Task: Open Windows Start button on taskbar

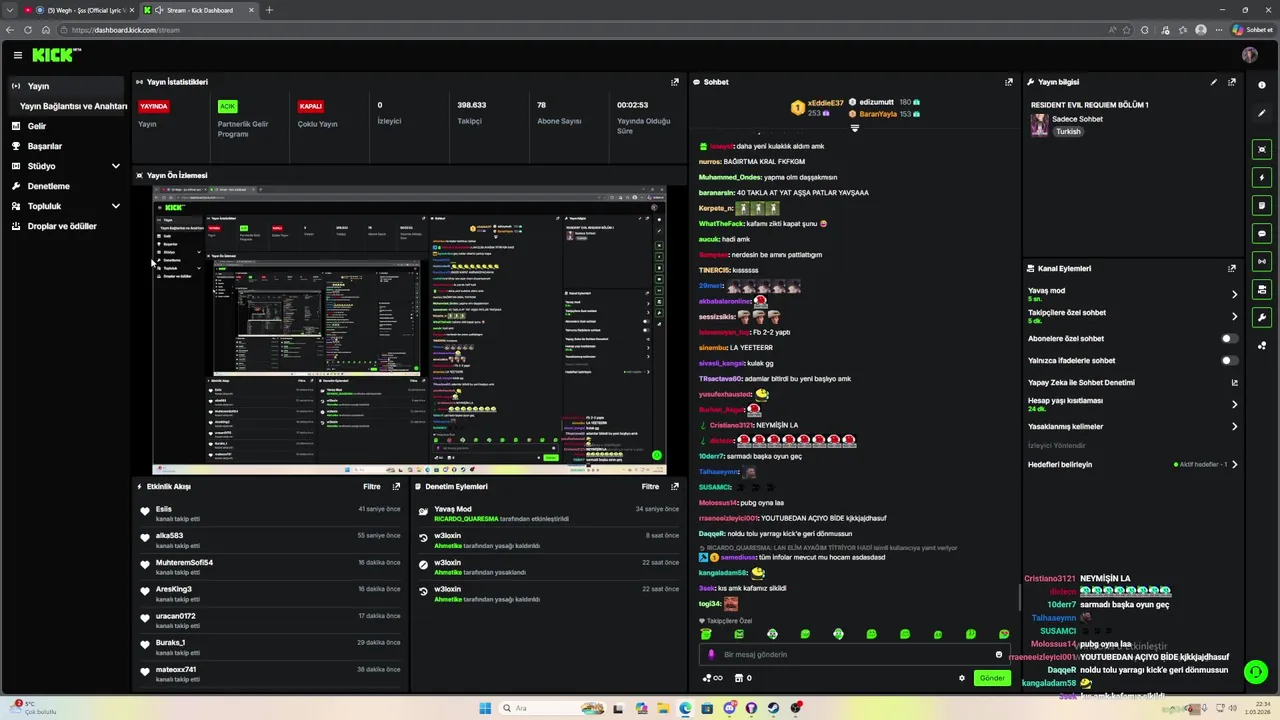Action: pyautogui.click(x=485, y=708)
